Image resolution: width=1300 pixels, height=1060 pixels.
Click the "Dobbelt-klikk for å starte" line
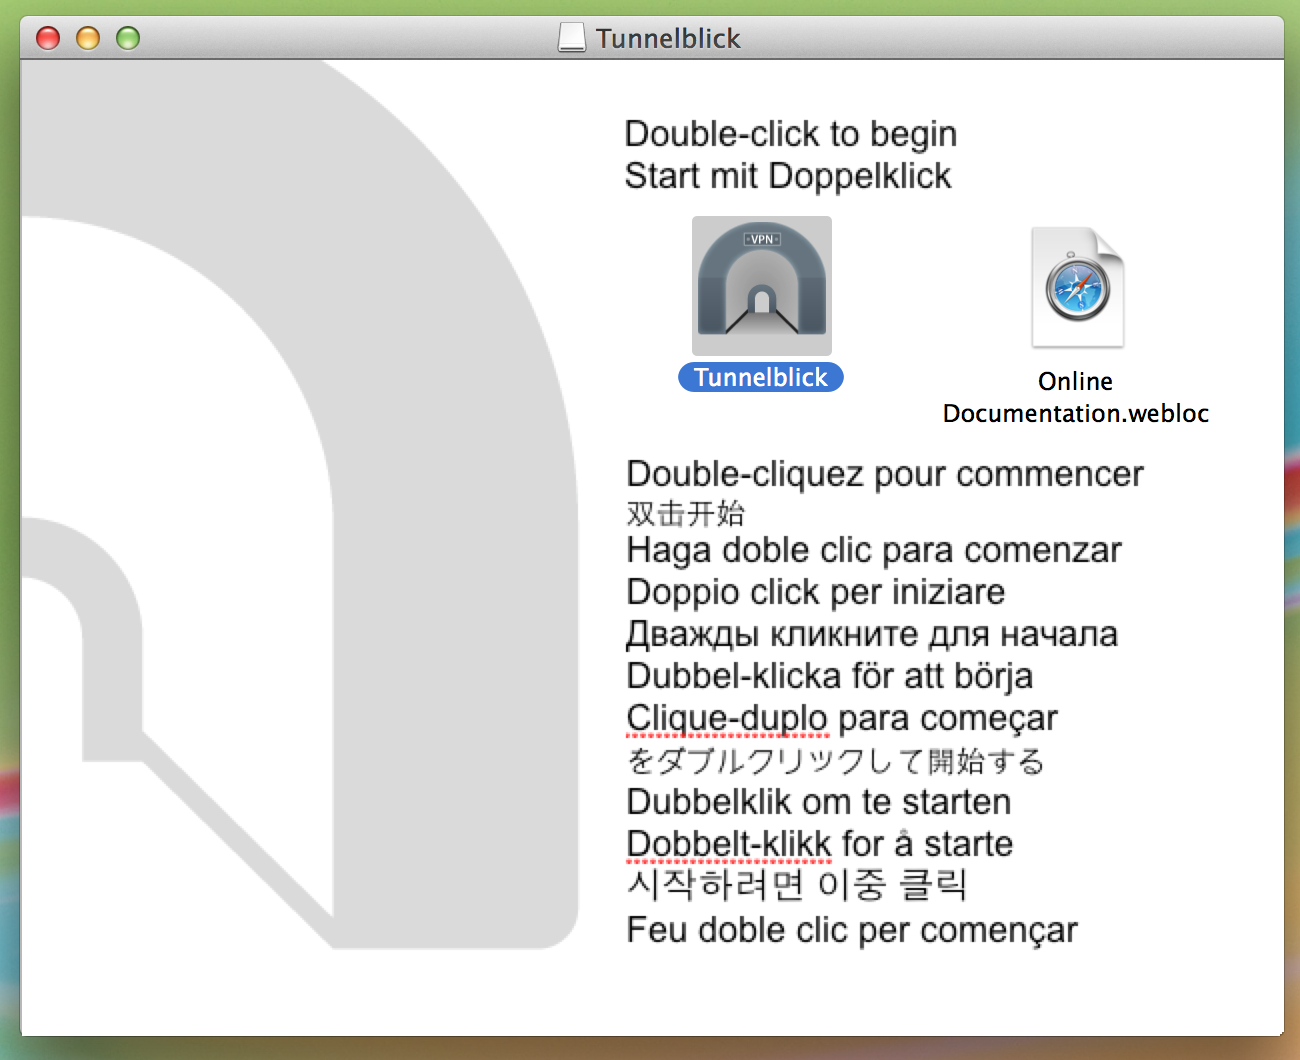820,844
